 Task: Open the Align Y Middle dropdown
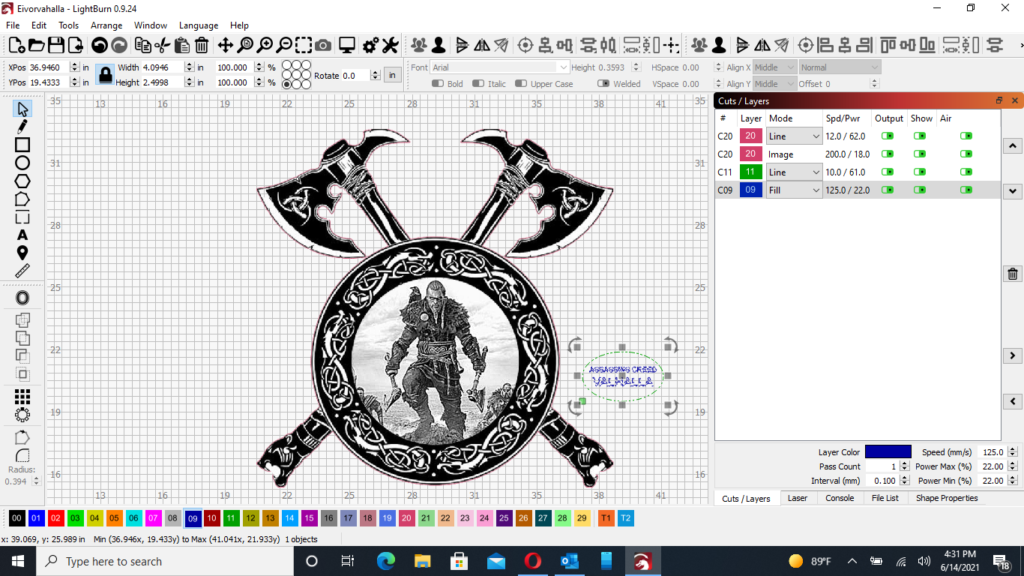click(775, 84)
